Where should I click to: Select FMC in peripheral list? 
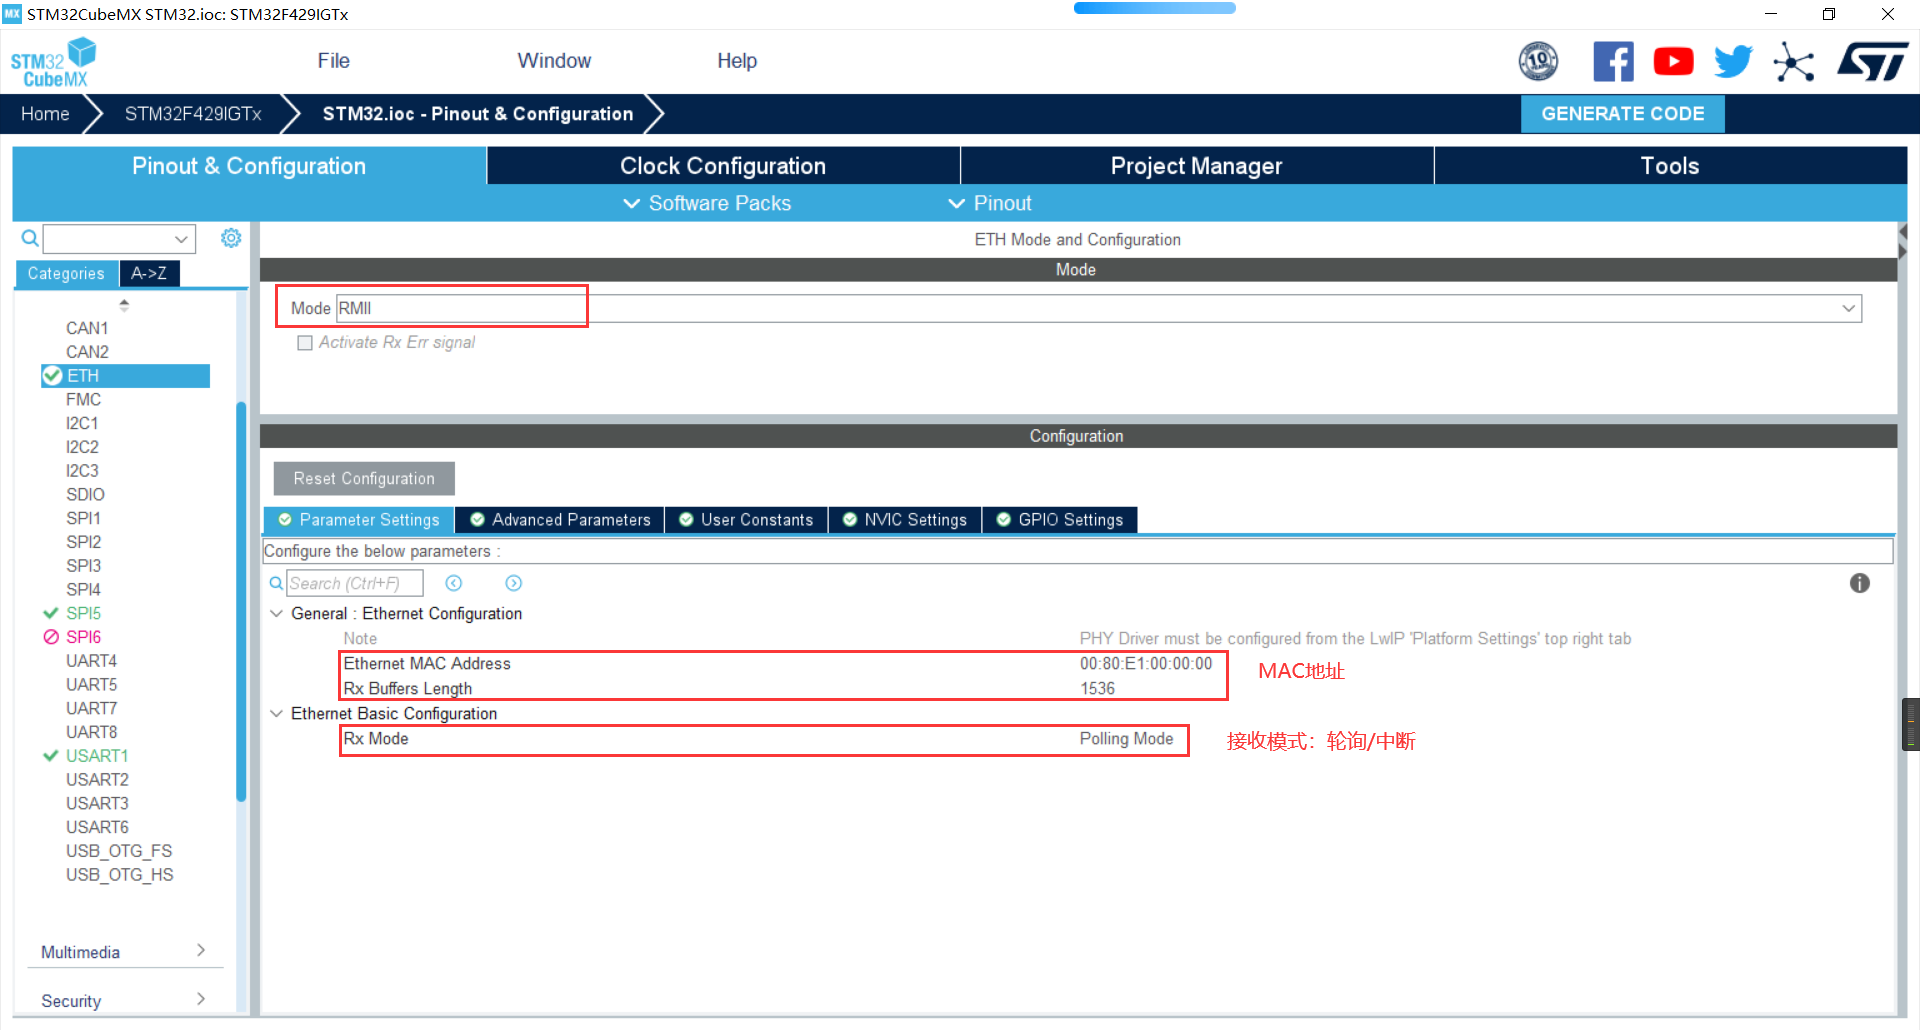click(x=83, y=399)
